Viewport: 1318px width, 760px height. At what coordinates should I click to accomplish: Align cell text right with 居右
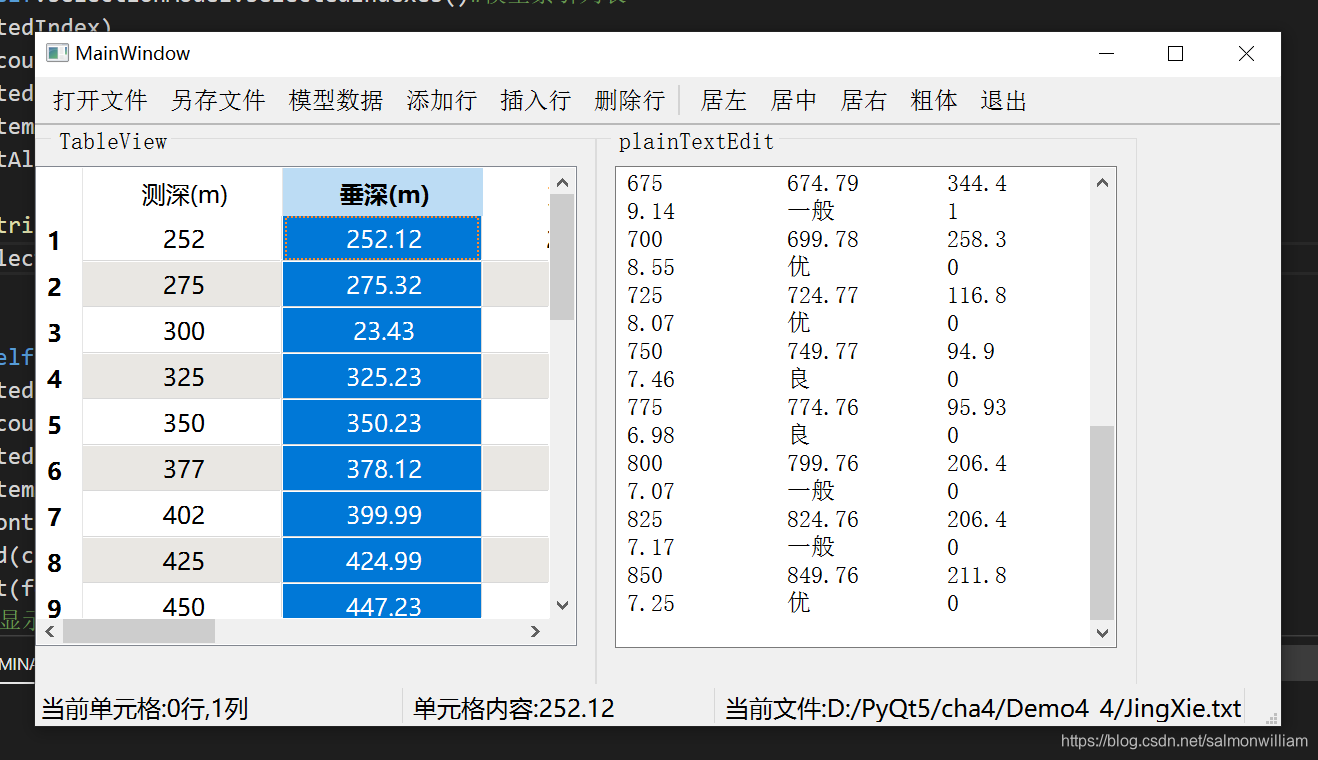pos(863,100)
